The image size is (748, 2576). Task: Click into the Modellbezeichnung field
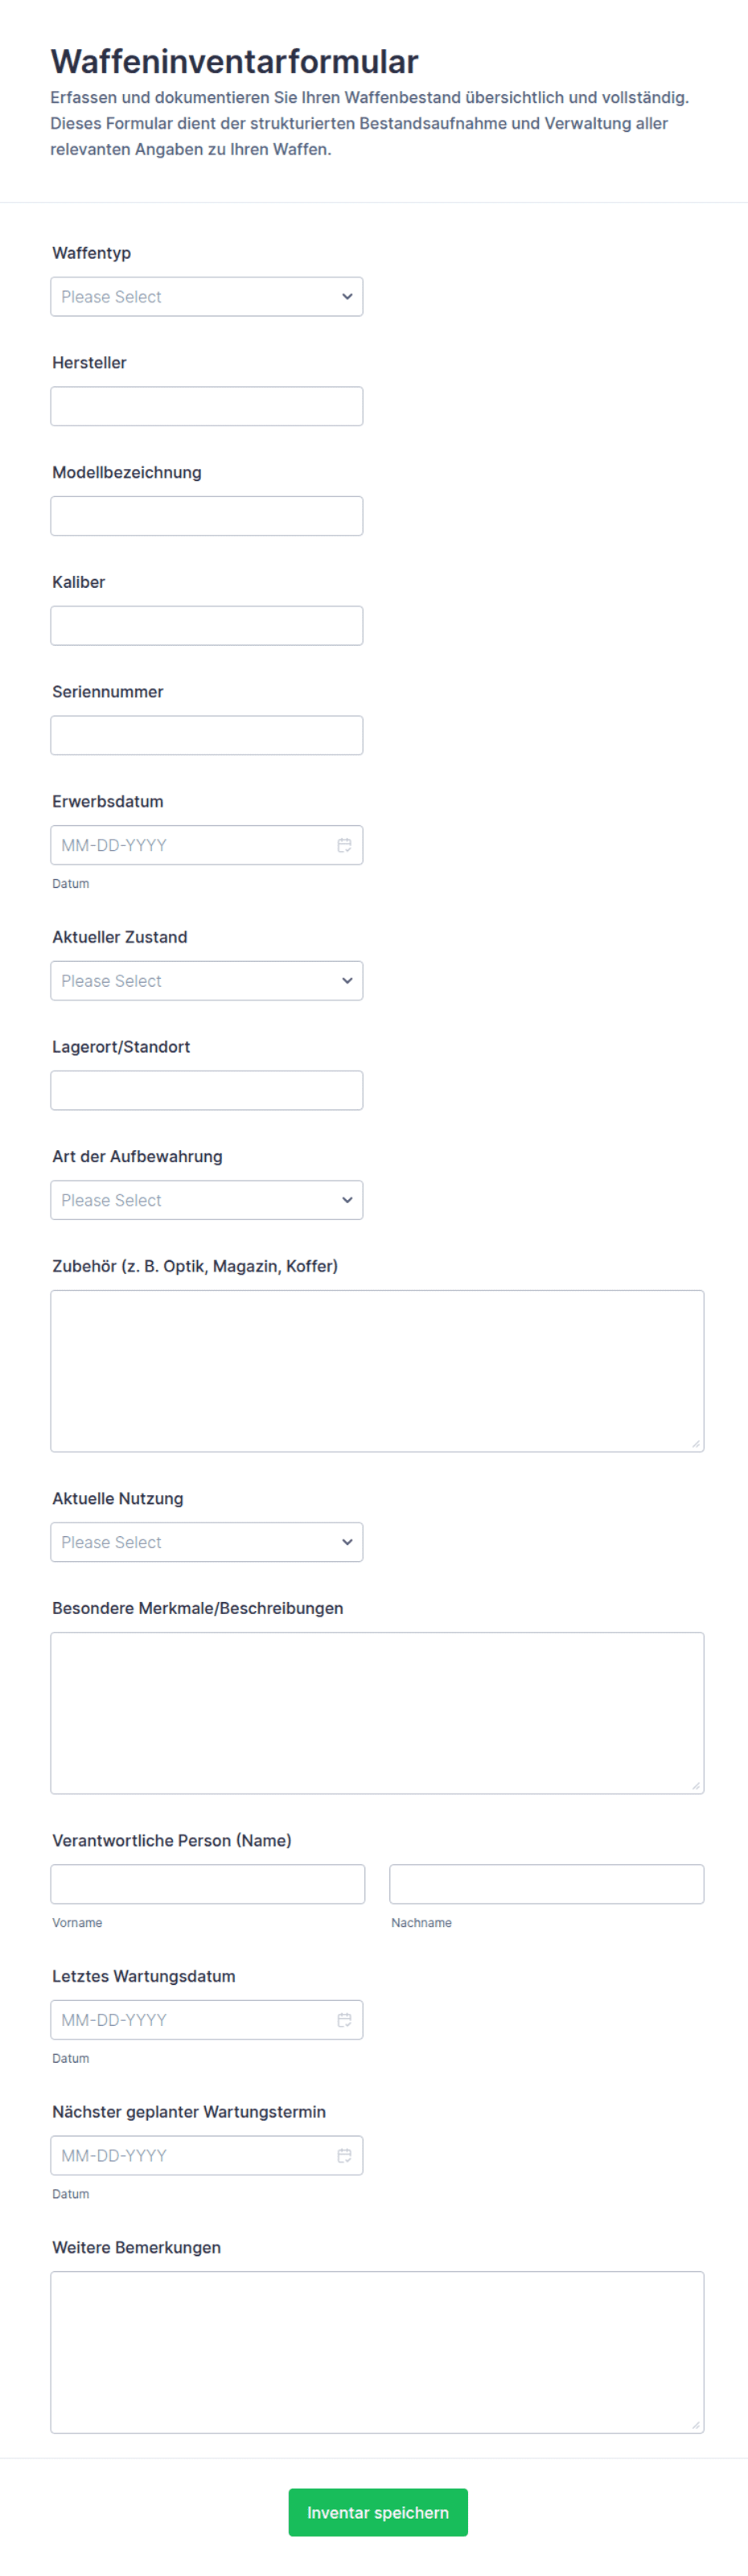(x=207, y=516)
